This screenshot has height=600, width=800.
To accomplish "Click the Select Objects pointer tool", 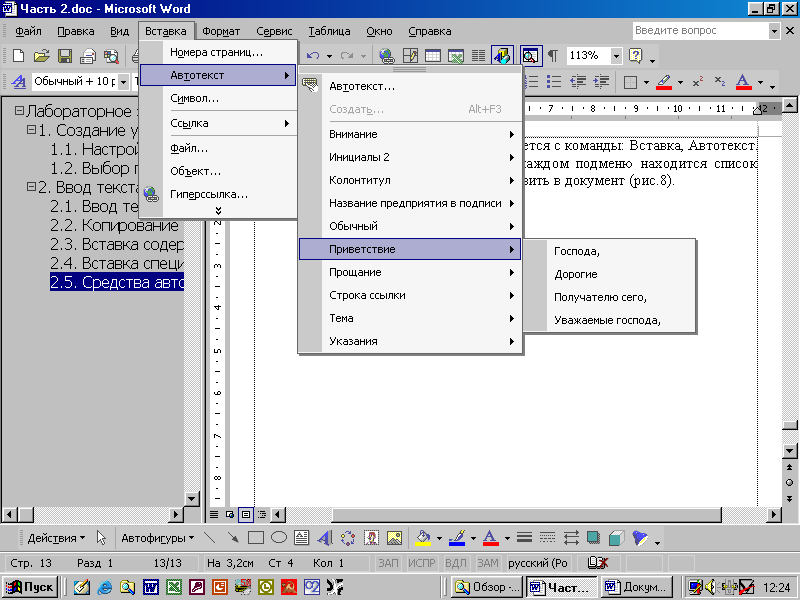I will click(x=101, y=538).
